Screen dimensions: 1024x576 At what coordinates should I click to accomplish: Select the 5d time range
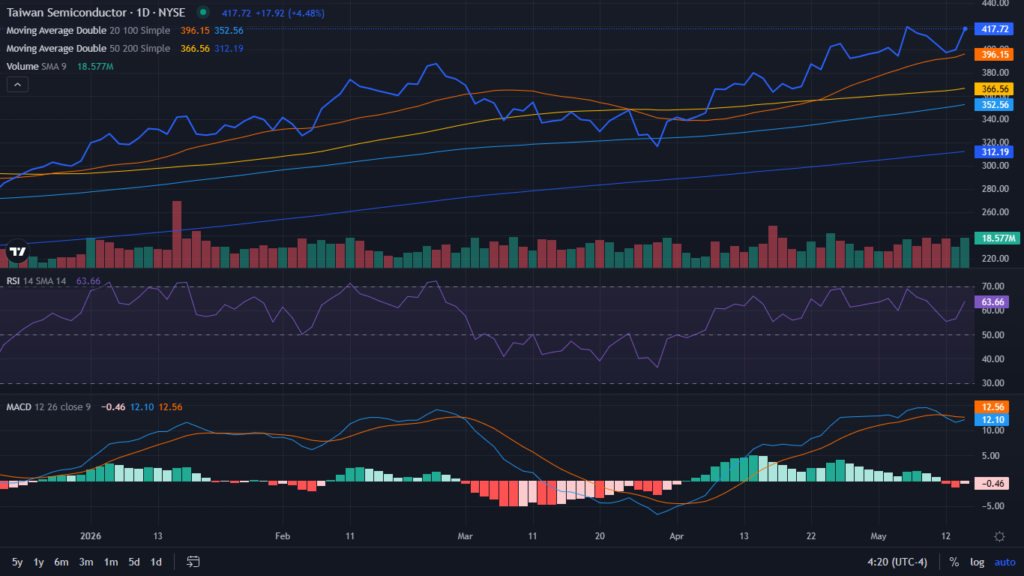pyautogui.click(x=134, y=562)
